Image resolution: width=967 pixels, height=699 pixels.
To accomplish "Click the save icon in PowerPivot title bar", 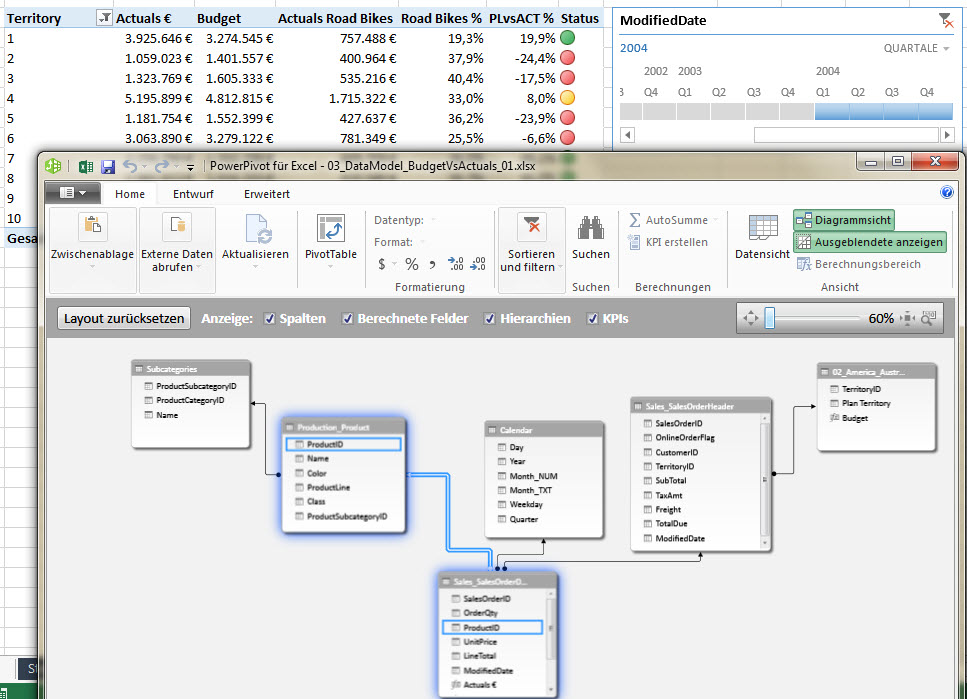I will (108, 167).
